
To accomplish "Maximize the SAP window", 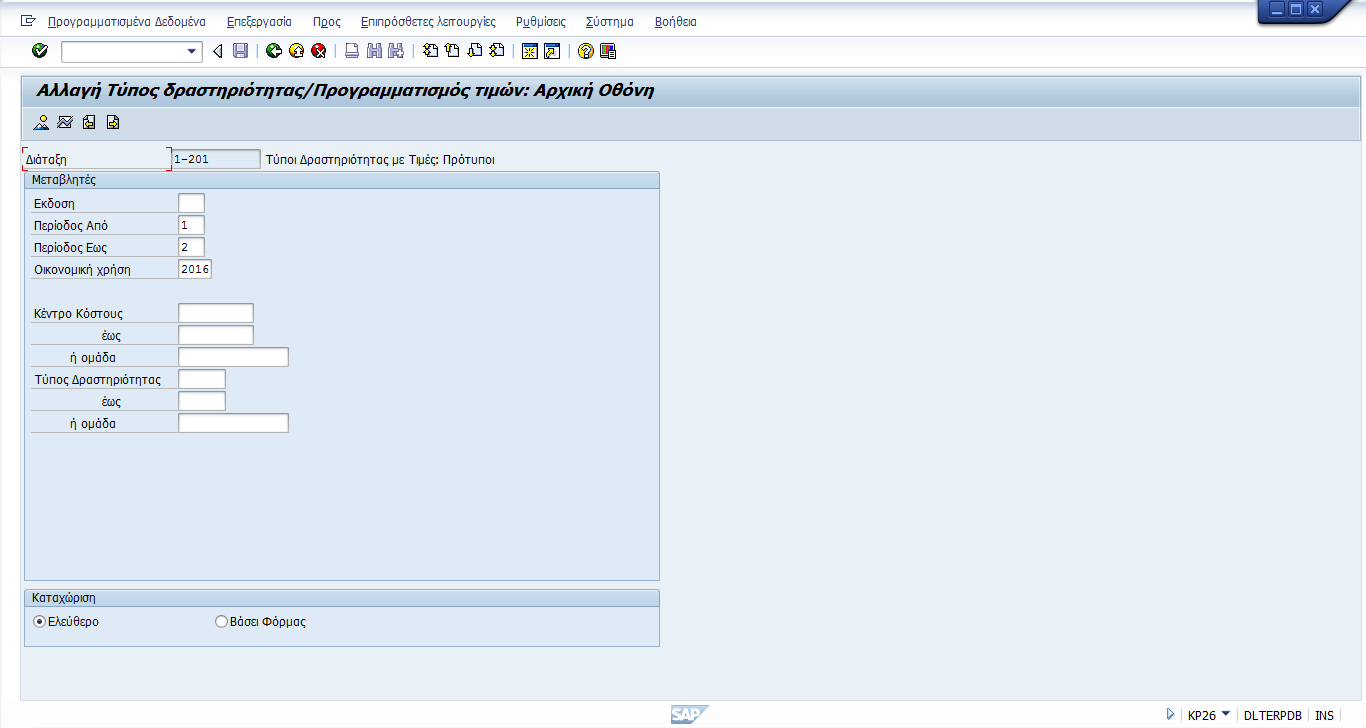I will coord(1295,9).
